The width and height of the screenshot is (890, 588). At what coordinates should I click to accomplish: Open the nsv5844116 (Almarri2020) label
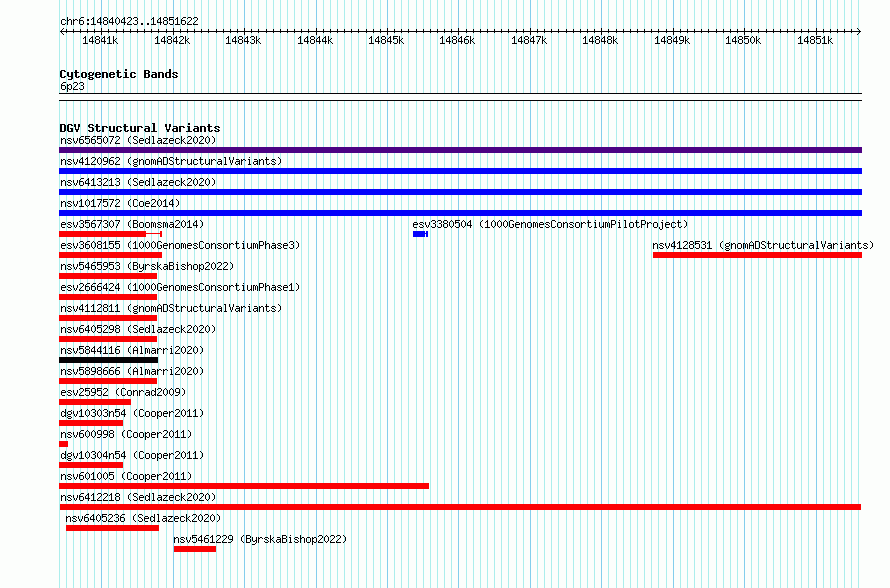pos(132,350)
